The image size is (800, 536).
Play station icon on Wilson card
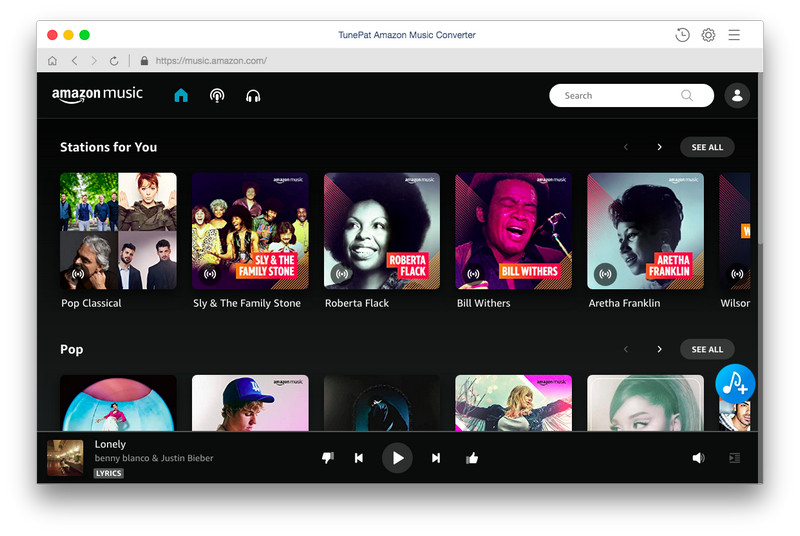tap(737, 274)
